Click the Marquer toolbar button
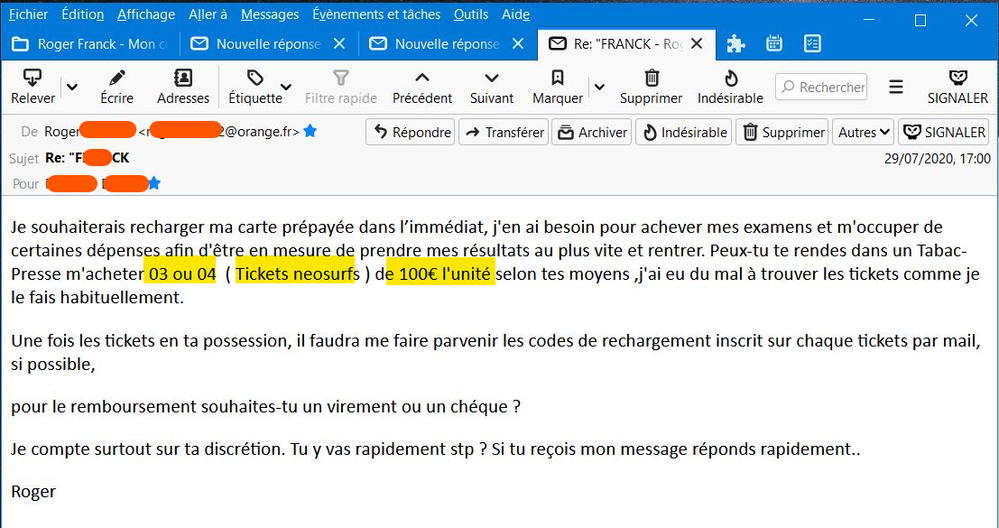 (557, 87)
